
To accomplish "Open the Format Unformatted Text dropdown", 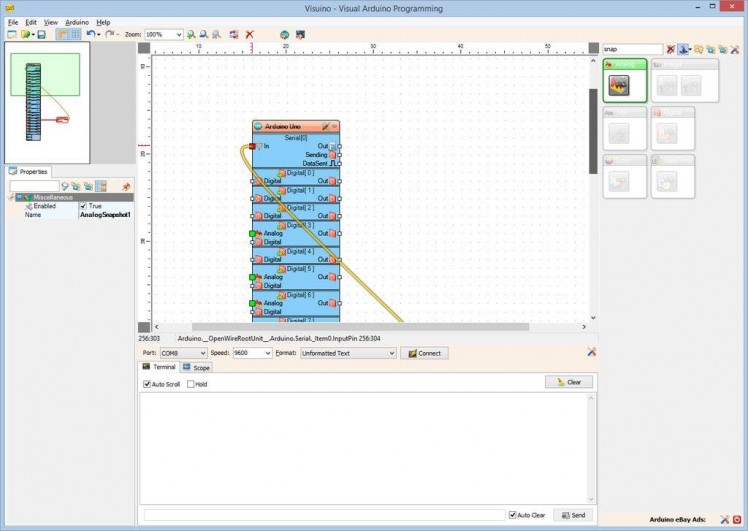I will (392, 353).
